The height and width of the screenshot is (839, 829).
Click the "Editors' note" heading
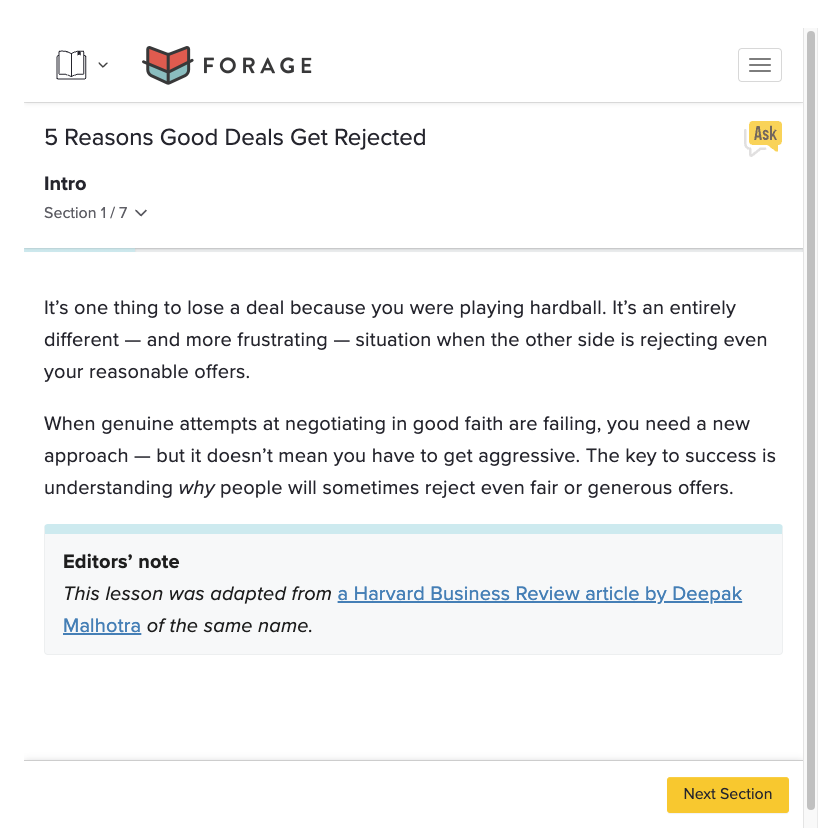(x=121, y=562)
